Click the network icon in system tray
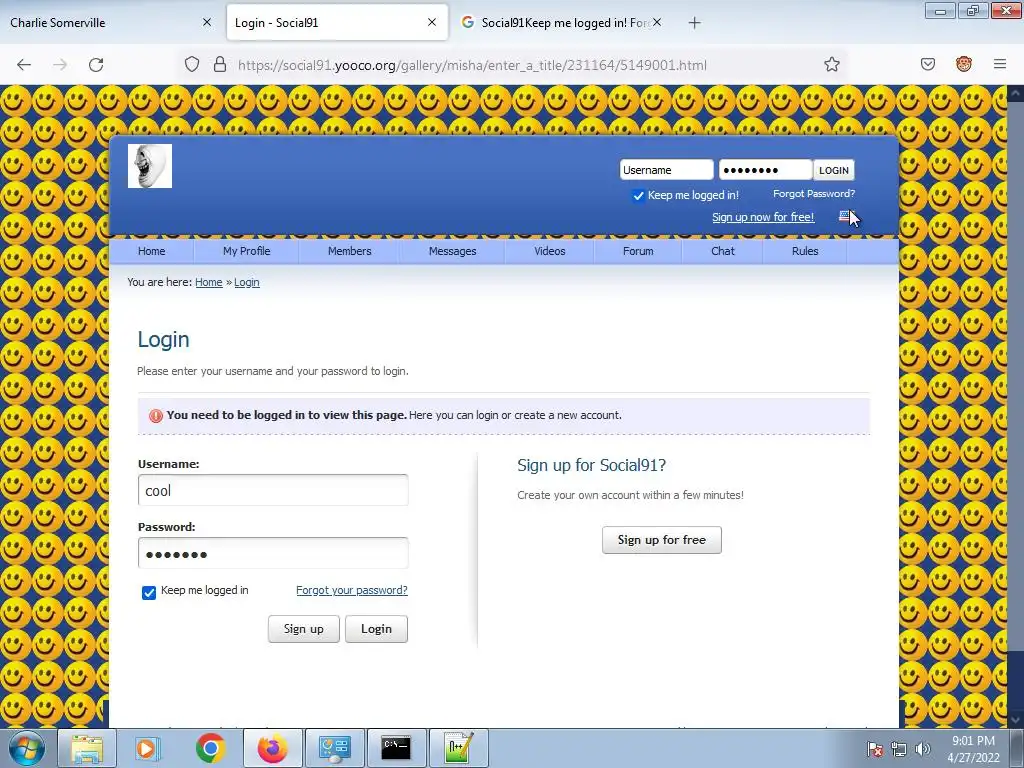This screenshot has width=1024, height=768. coord(899,749)
